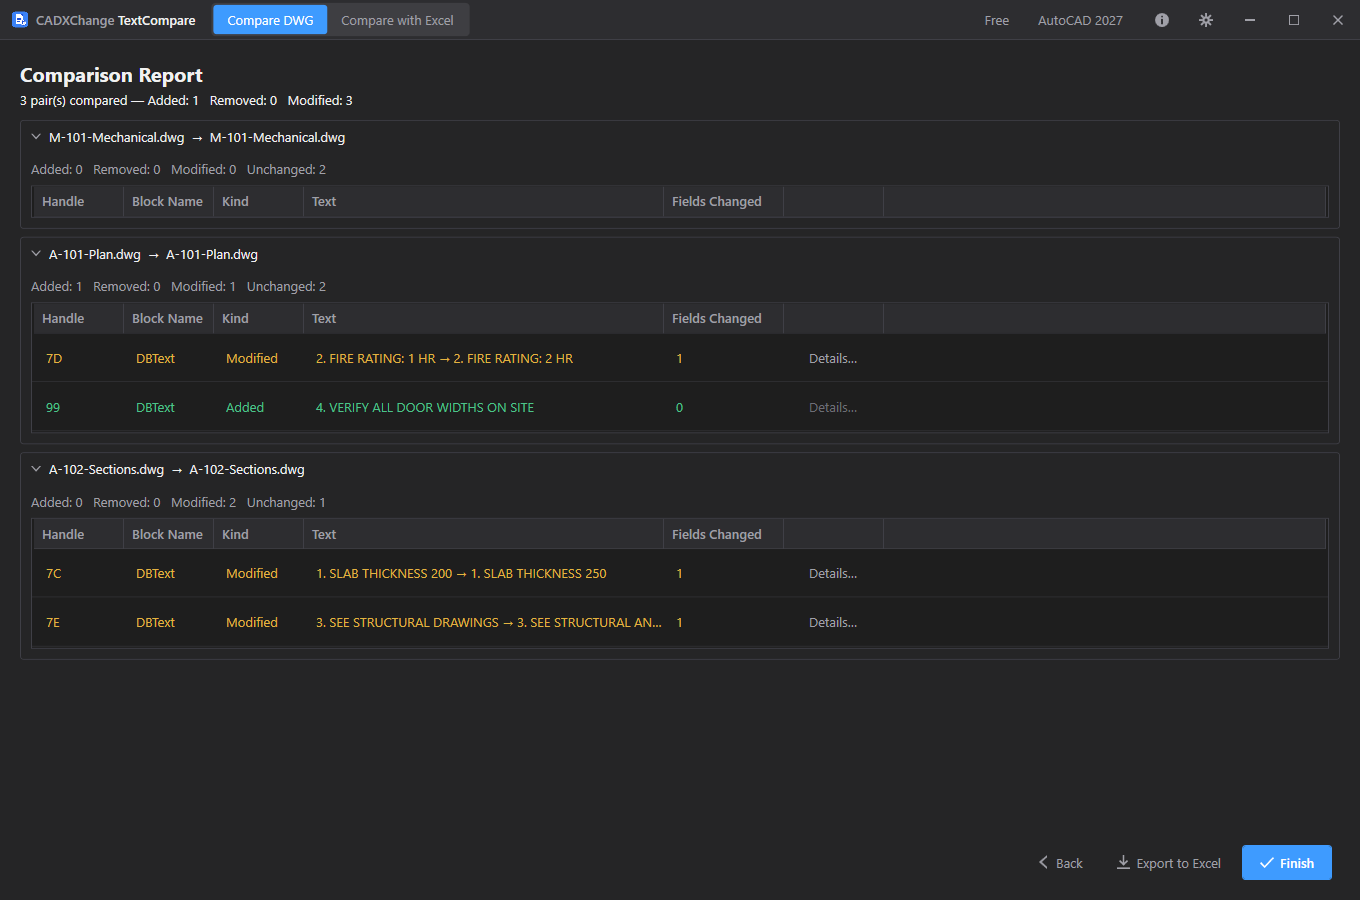Screen dimensions: 1360x900
Task: Switch to the Compare DWG tab
Action: (270, 20)
